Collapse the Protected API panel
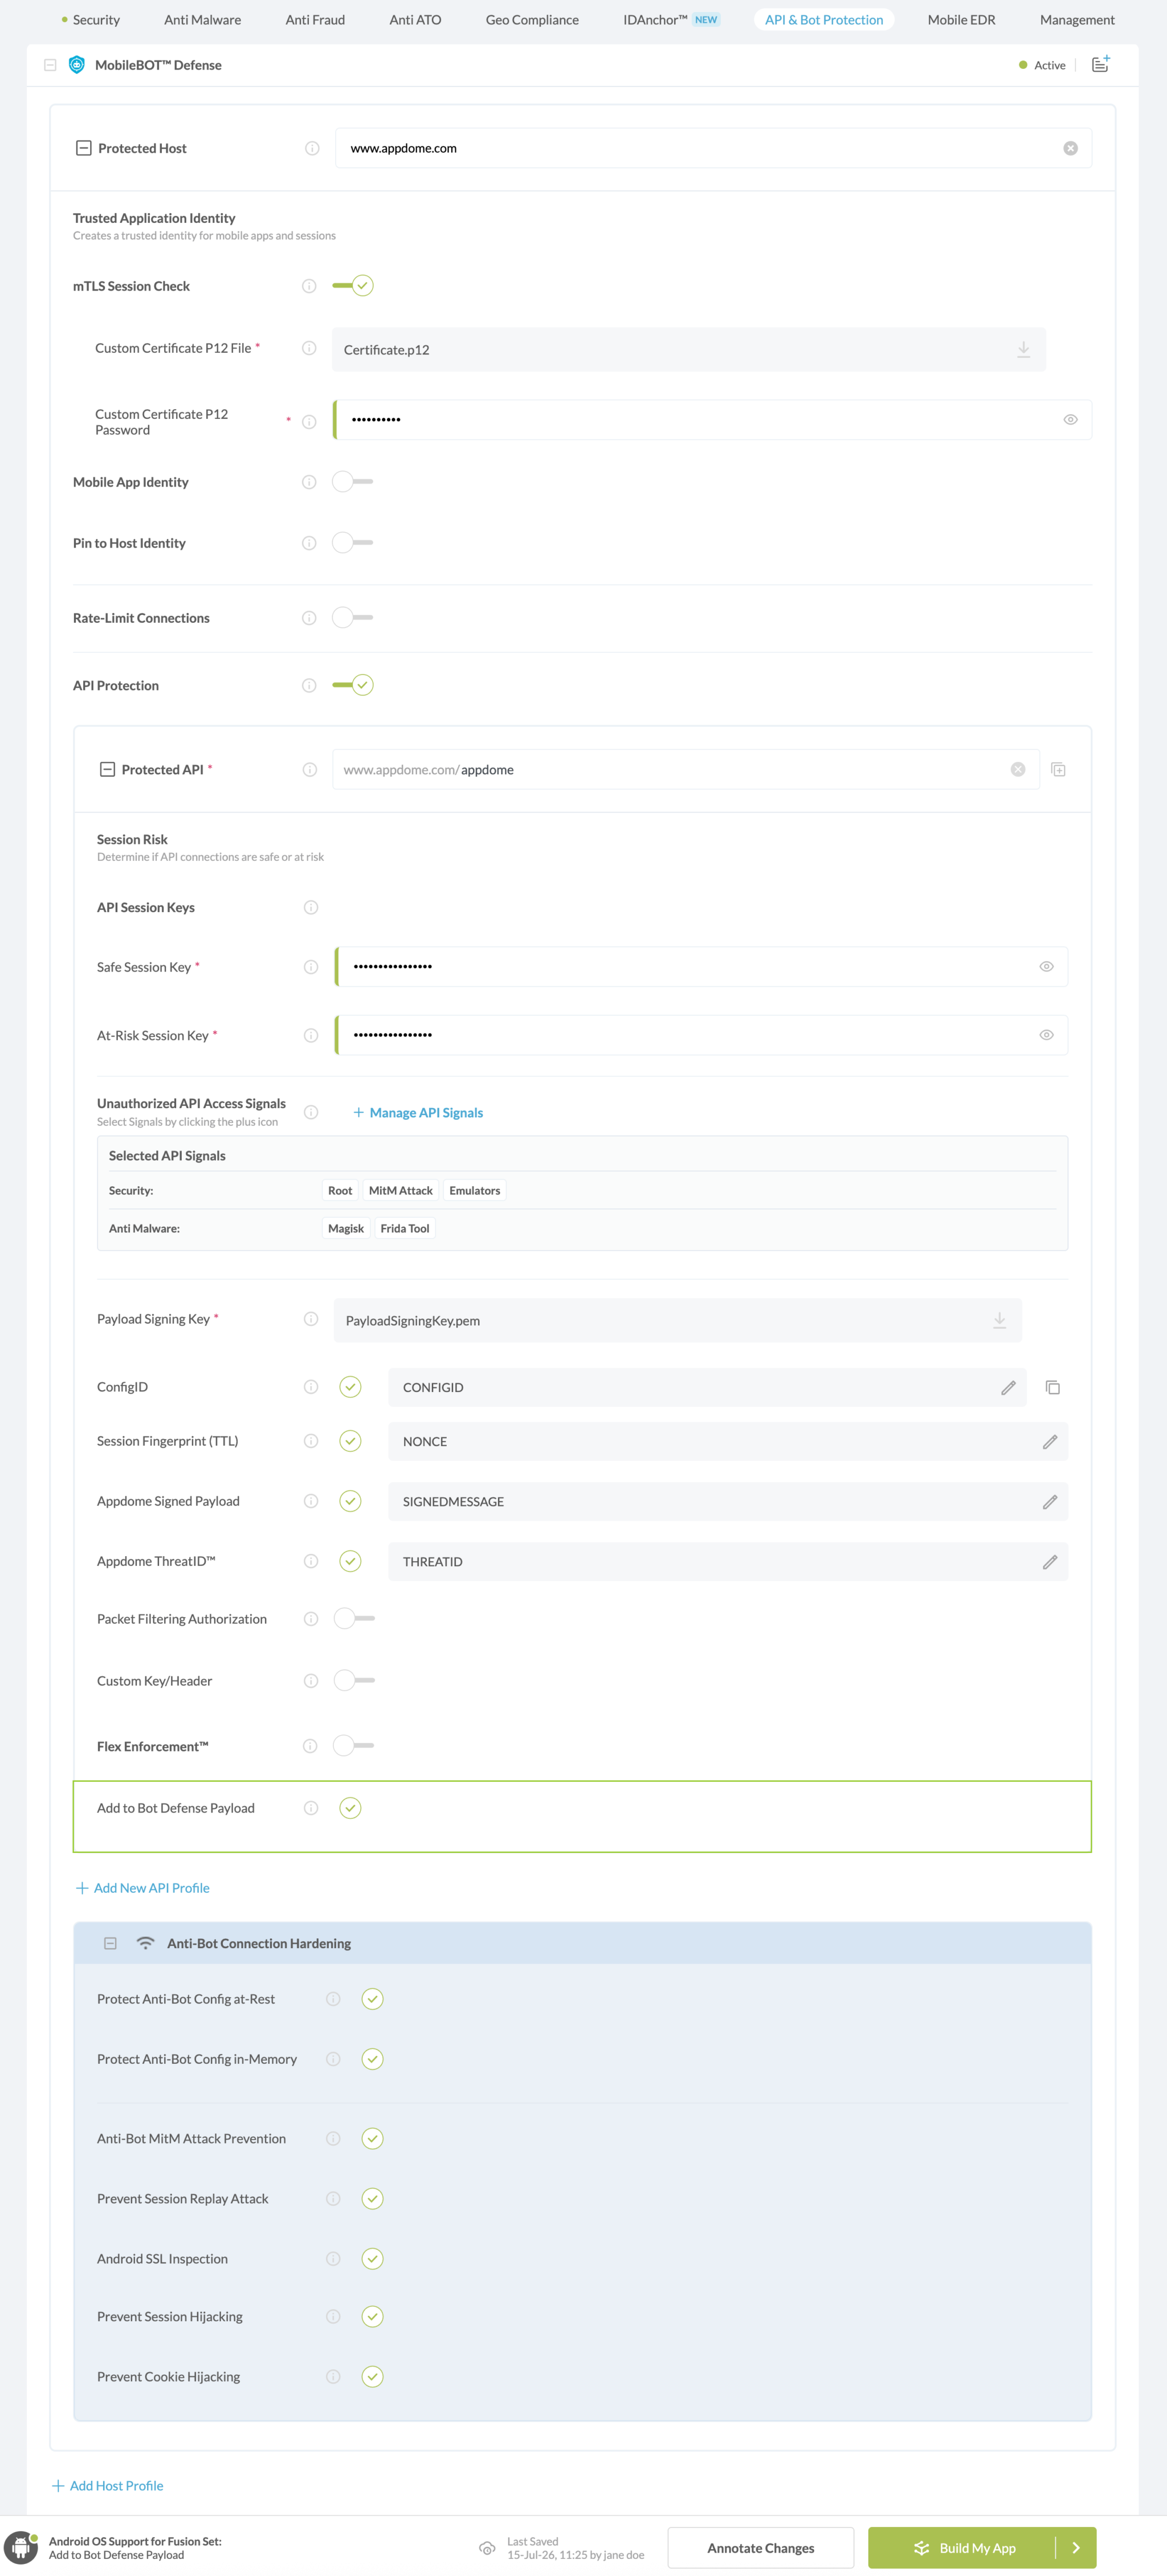This screenshot has width=1167, height=2576. click(107, 769)
